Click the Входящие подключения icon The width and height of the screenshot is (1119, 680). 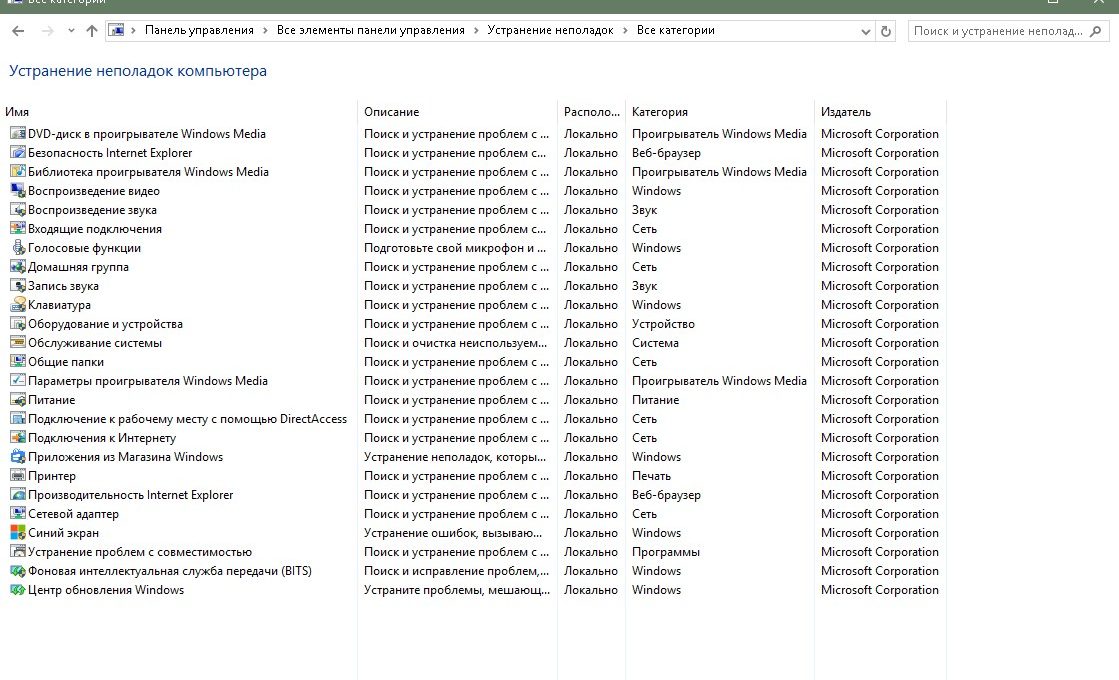coord(18,229)
